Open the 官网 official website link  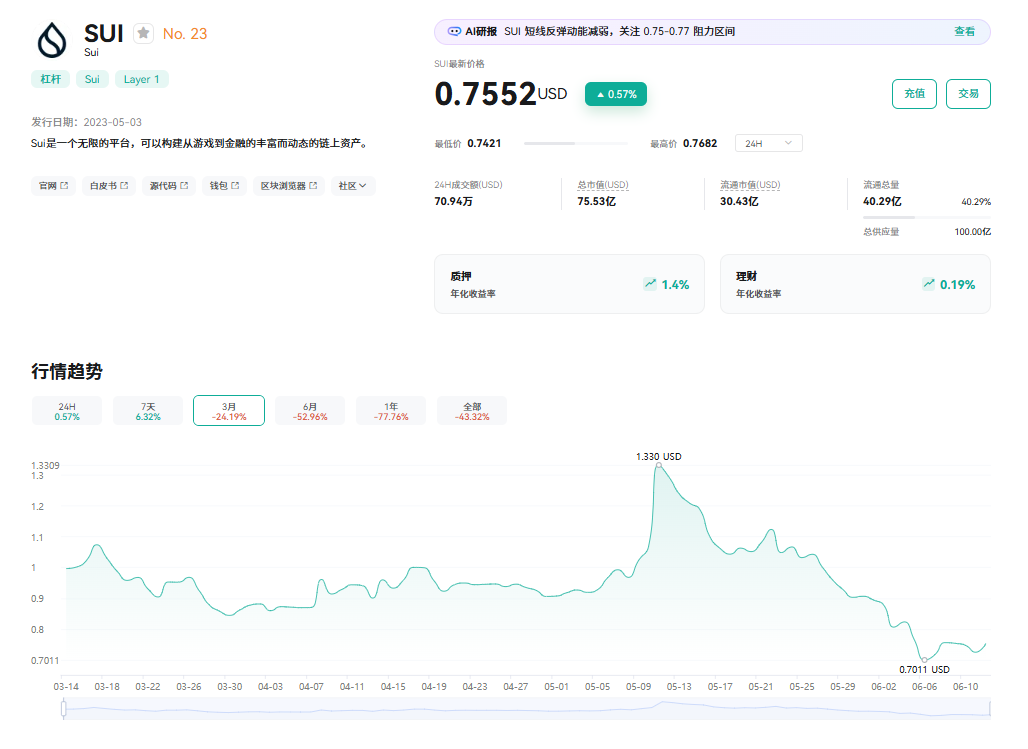point(53,186)
